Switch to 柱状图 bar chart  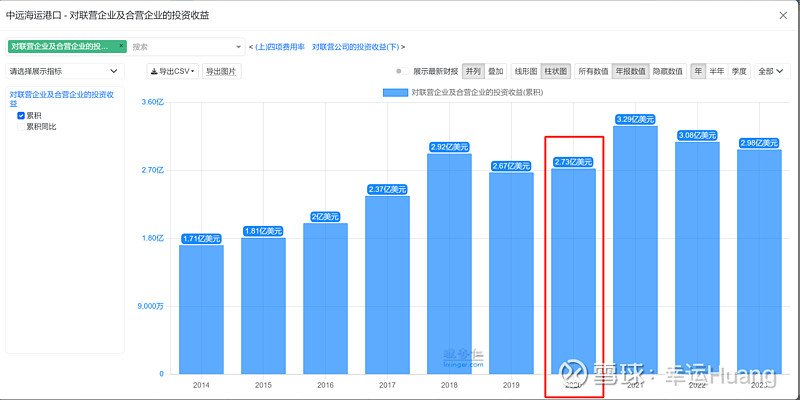pos(556,71)
